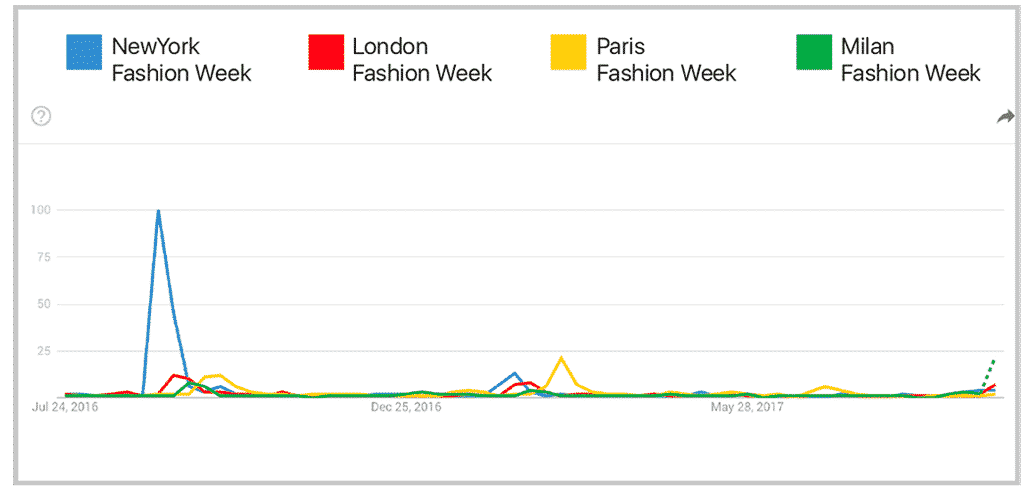
Task: Click the 100 y-axis label
Action: coord(41,210)
